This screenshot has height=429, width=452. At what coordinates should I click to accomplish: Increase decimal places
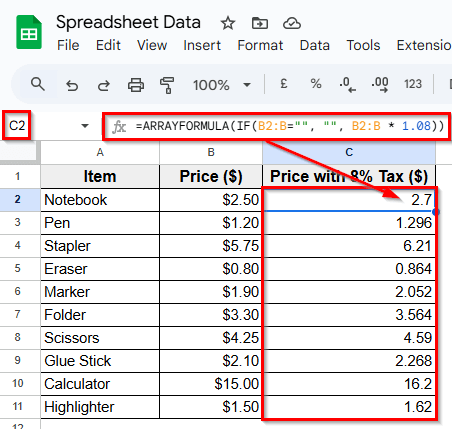click(x=380, y=84)
